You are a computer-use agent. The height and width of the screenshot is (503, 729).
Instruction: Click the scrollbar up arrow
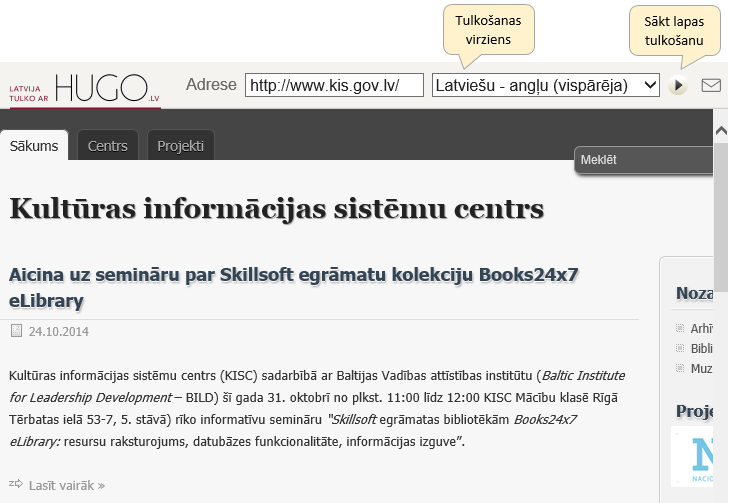pos(721,131)
